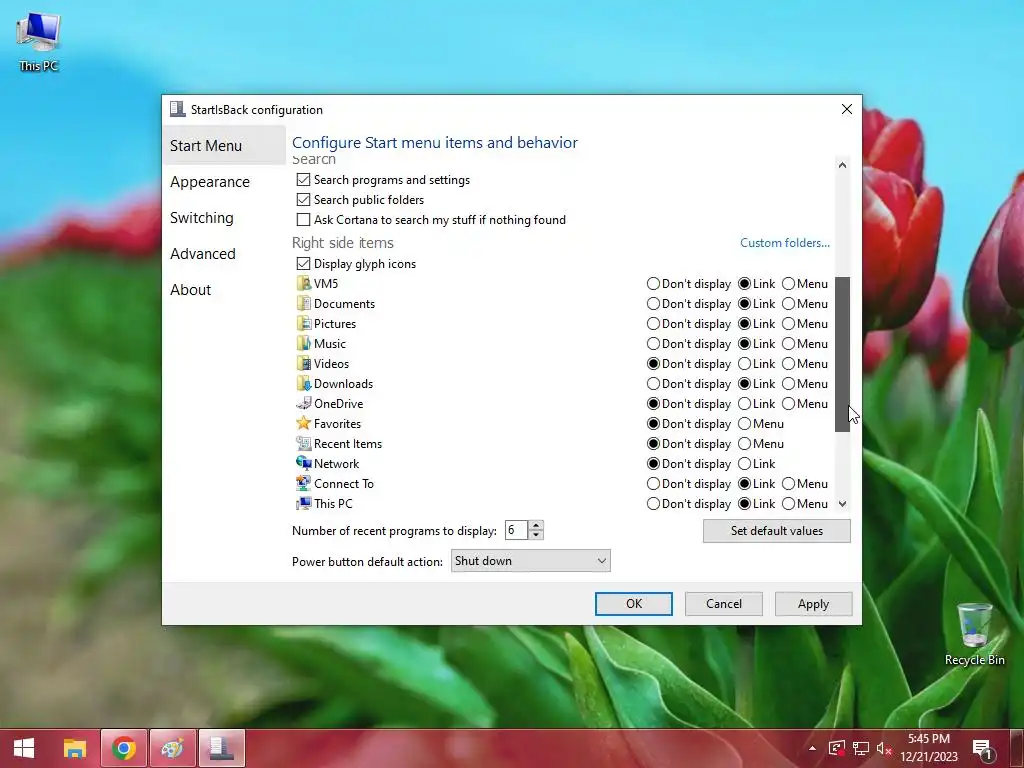Click the OK button
Viewport: 1024px width, 768px height.
point(633,603)
